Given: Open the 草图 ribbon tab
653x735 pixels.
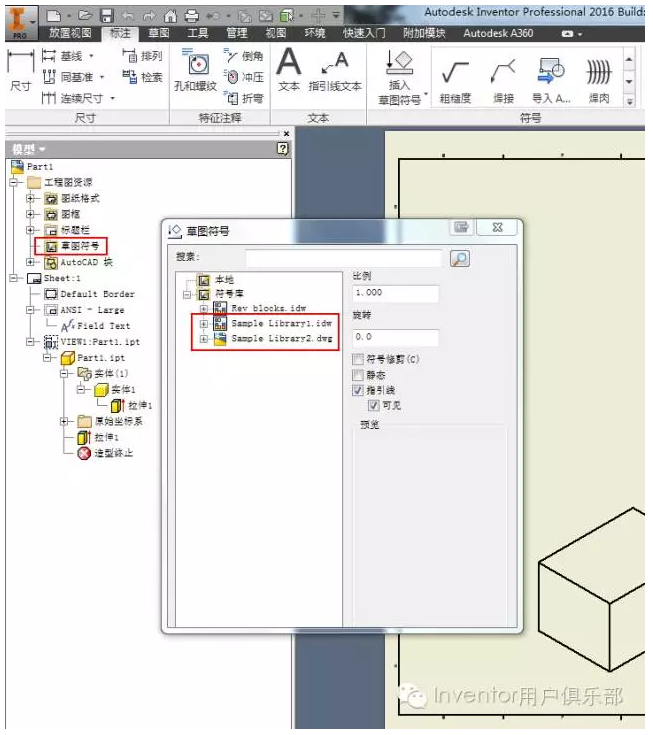Looking at the screenshot, I should (x=158, y=33).
